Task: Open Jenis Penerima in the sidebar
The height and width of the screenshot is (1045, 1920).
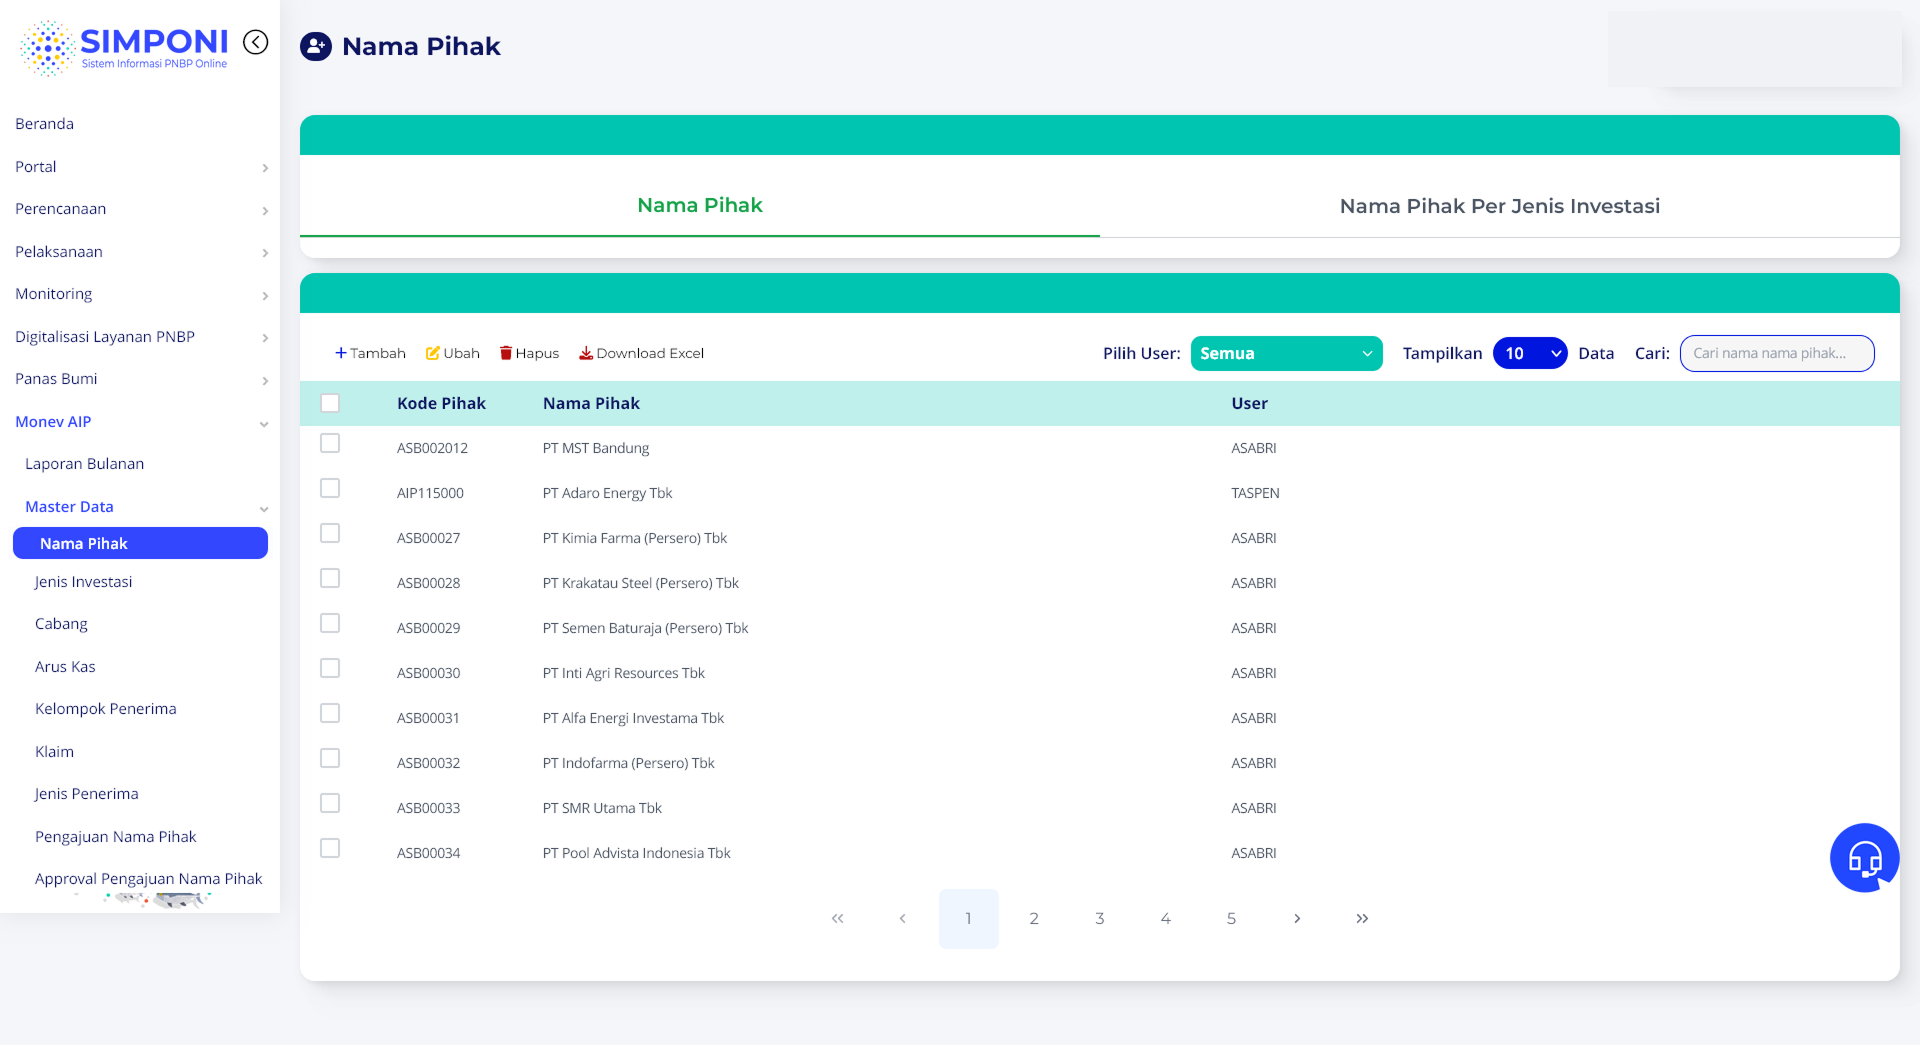Action: coord(87,794)
